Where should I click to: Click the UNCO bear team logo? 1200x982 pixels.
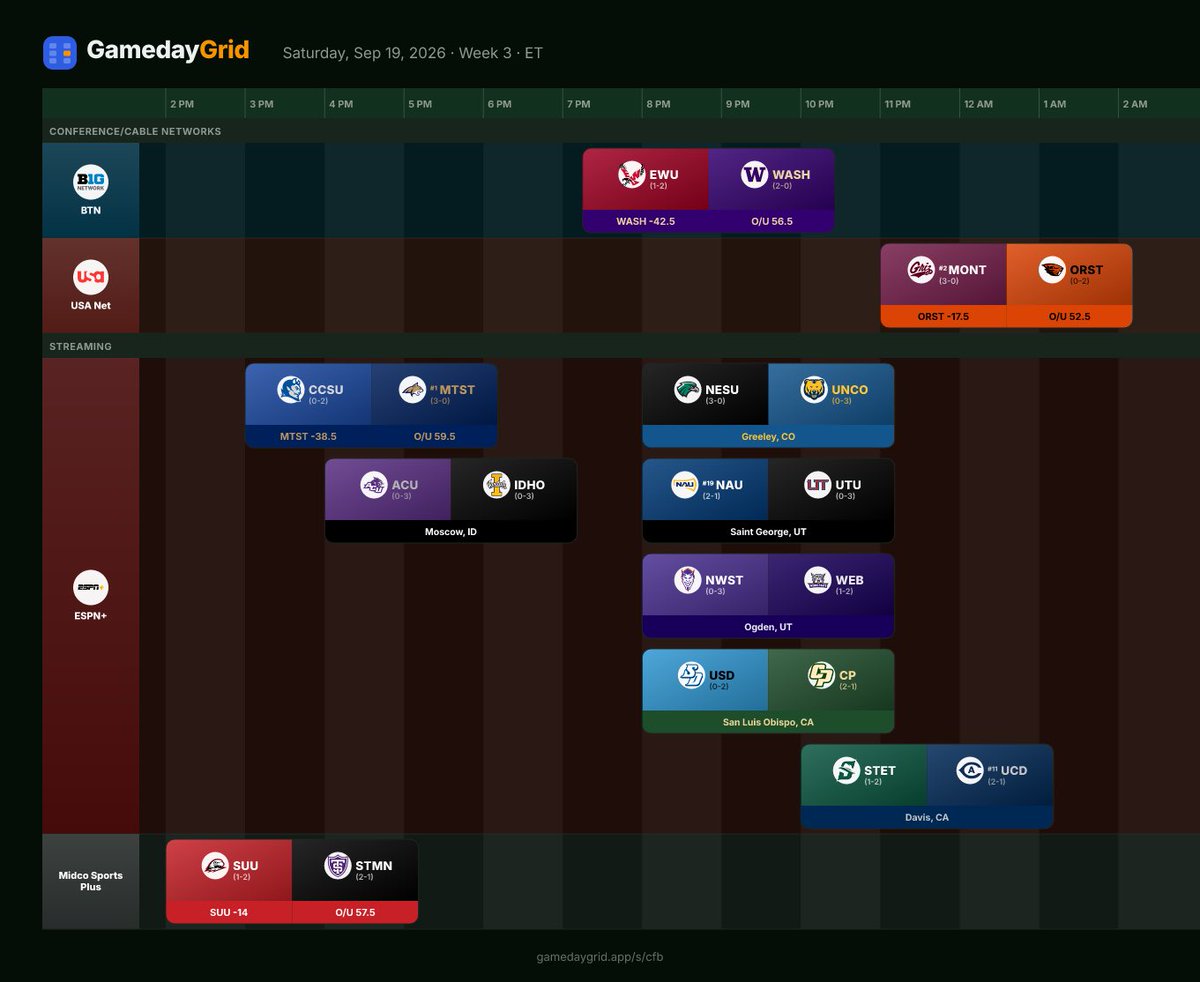click(x=814, y=390)
